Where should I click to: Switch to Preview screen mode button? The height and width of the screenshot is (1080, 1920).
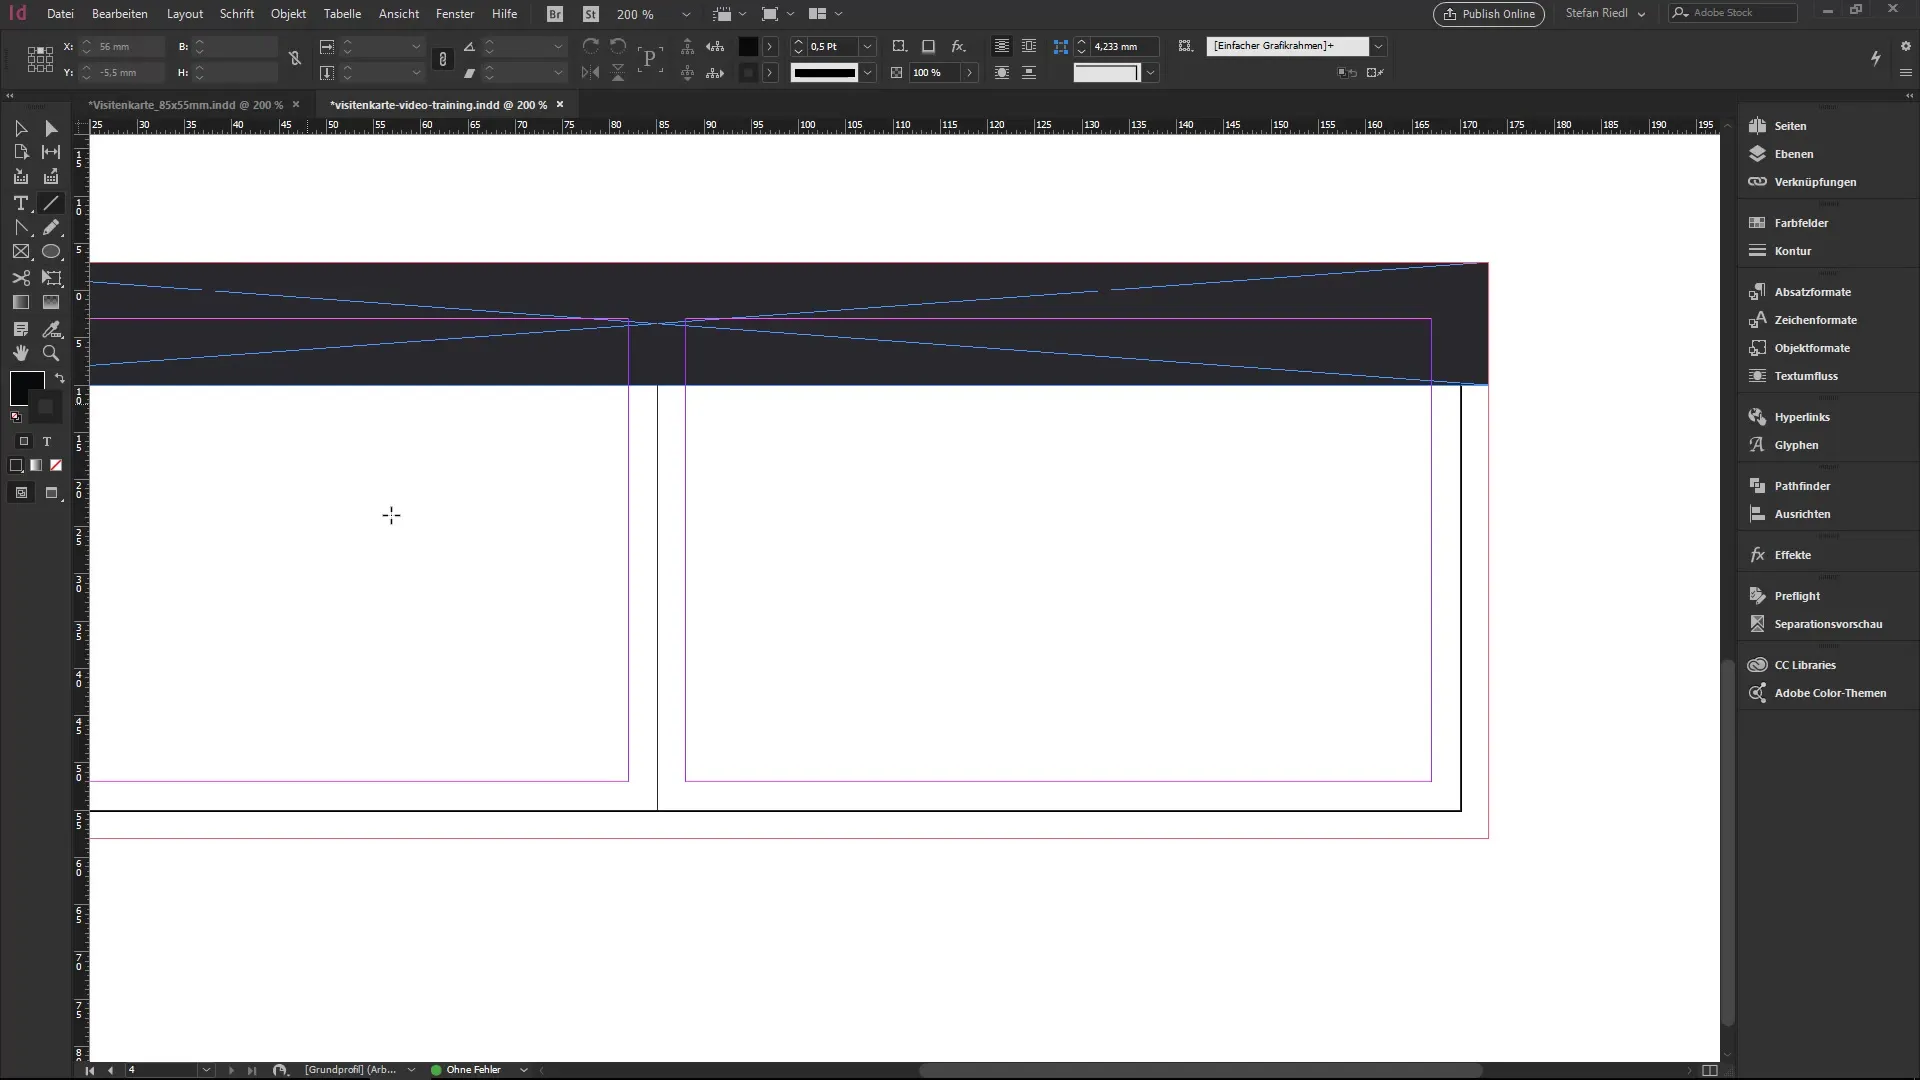pos(52,493)
